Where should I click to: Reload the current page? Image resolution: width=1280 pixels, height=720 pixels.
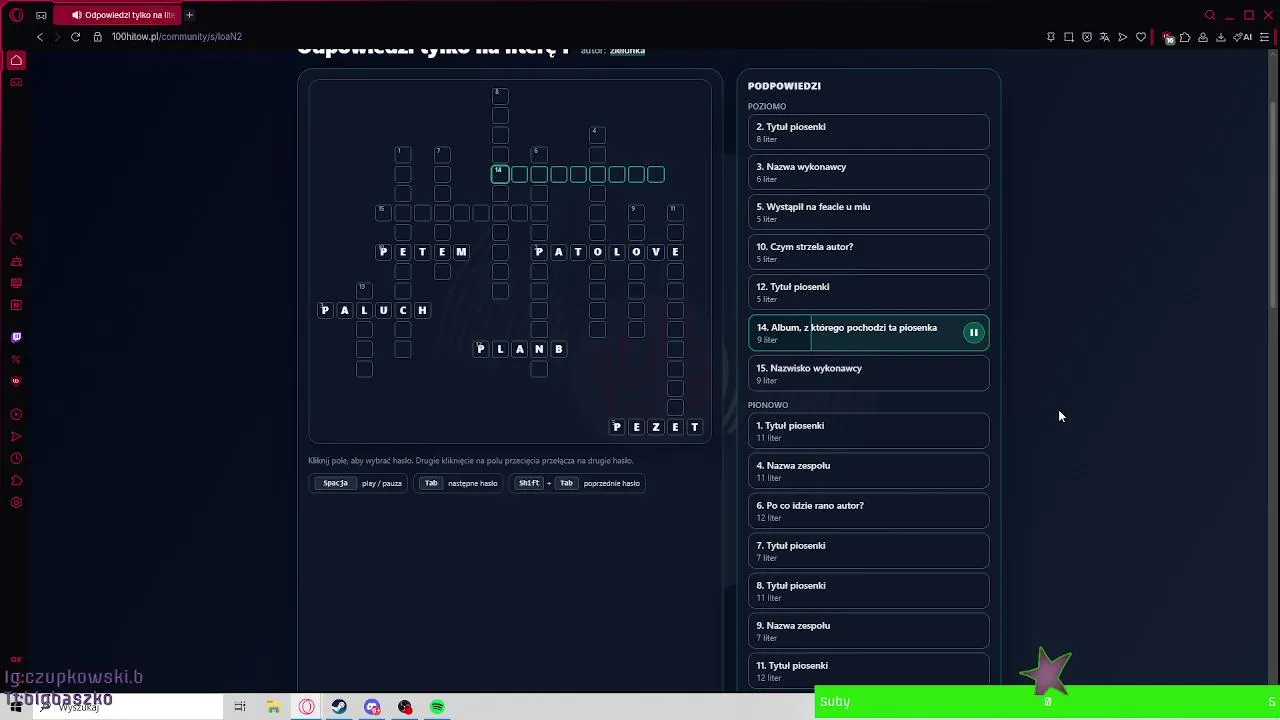click(75, 37)
